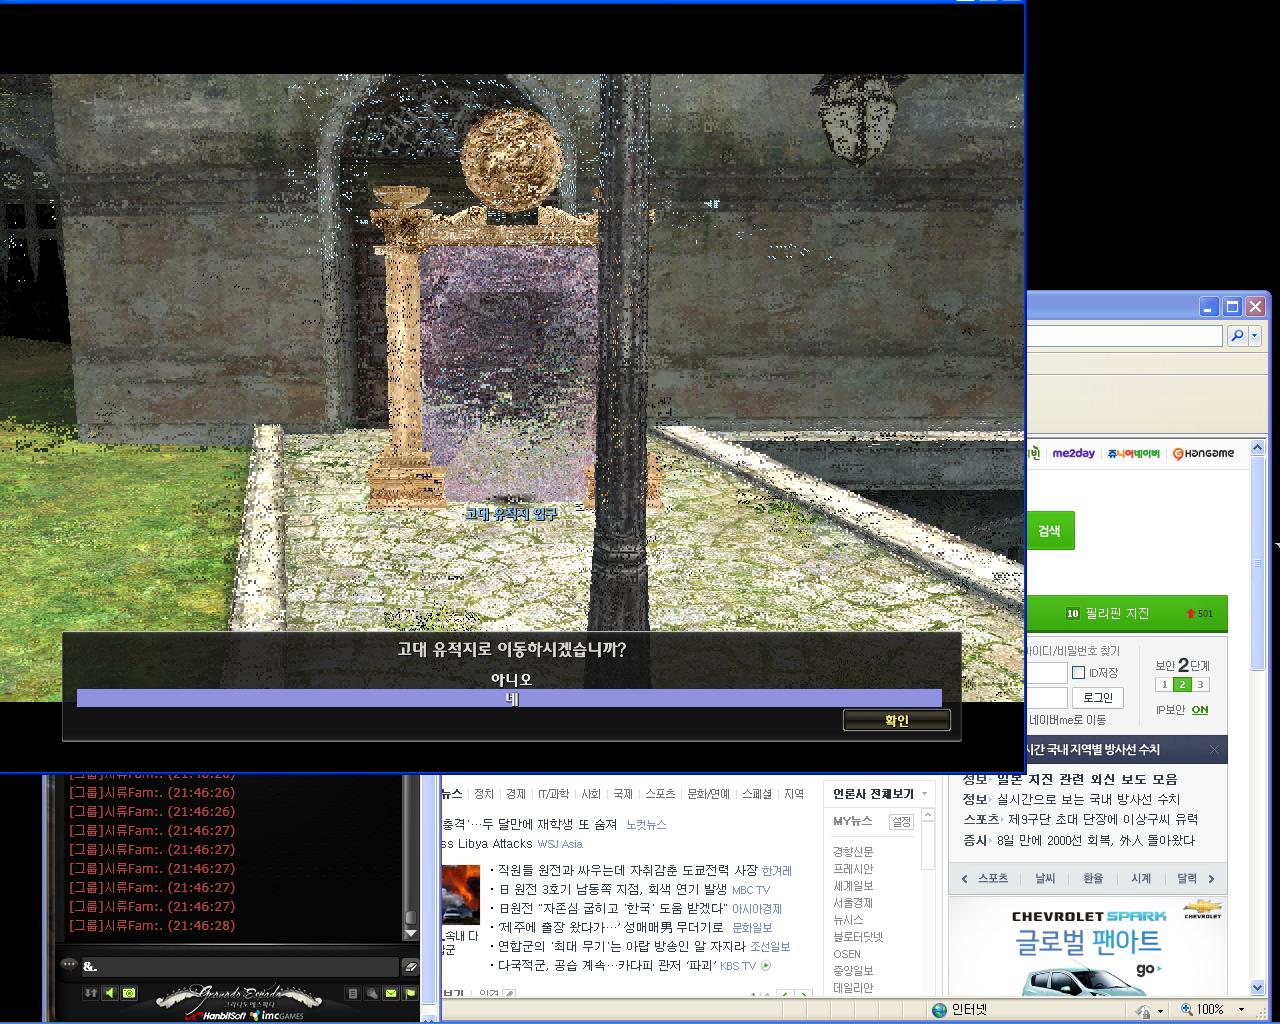Open the 달력 widget tab
The height and width of the screenshot is (1024, 1280).
click(1187, 879)
